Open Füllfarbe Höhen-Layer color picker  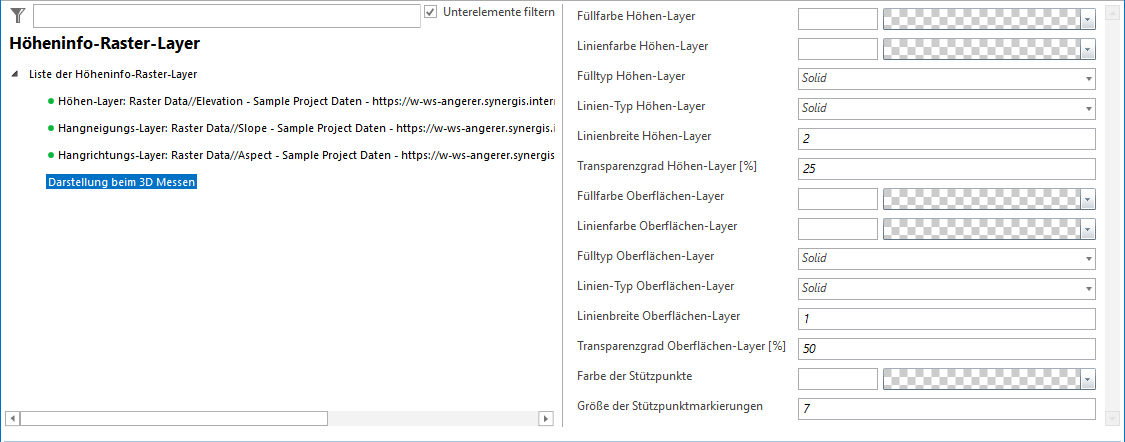[x=1087, y=18]
